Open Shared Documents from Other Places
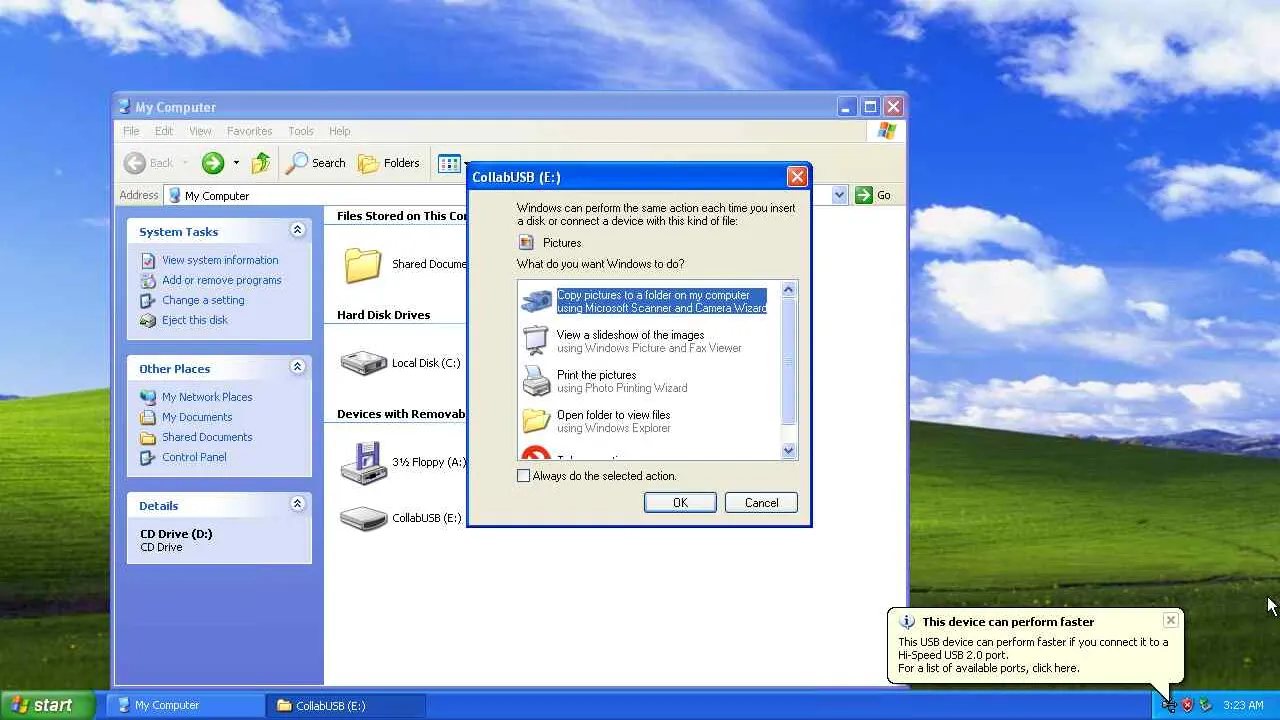The width and height of the screenshot is (1280, 720). click(x=207, y=437)
